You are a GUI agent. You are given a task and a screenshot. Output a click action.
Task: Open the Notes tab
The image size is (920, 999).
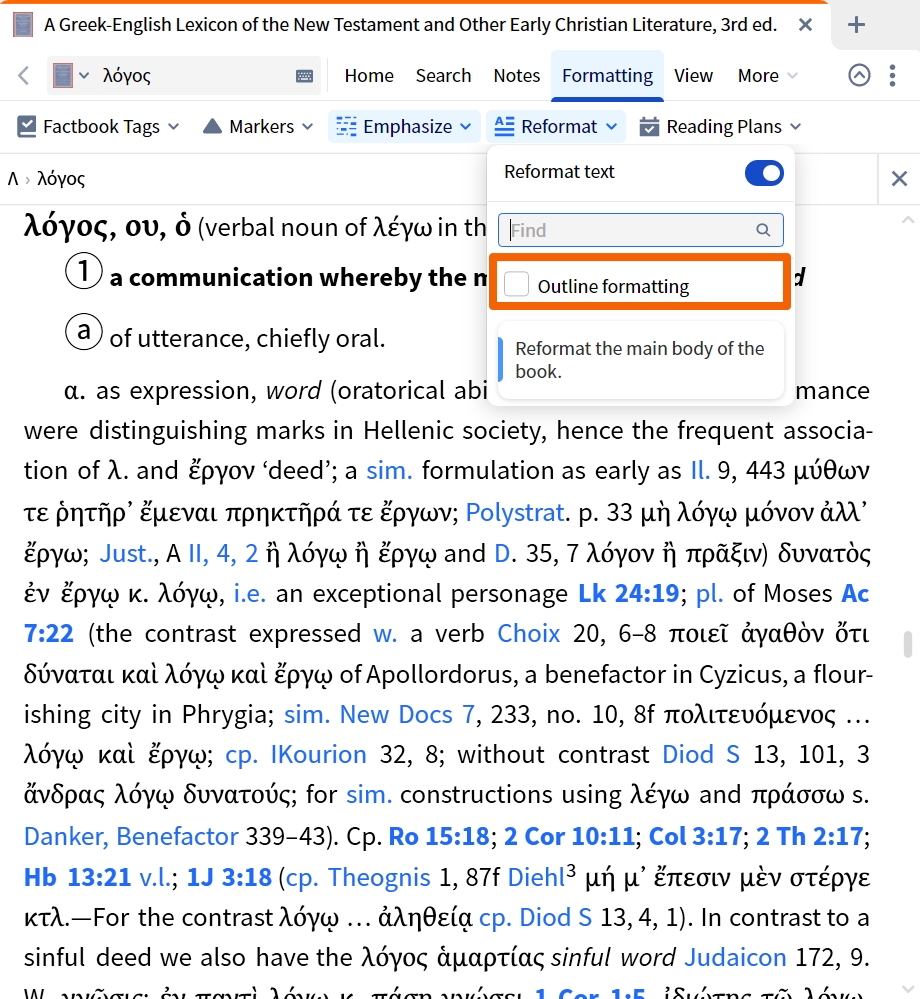click(517, 75)
